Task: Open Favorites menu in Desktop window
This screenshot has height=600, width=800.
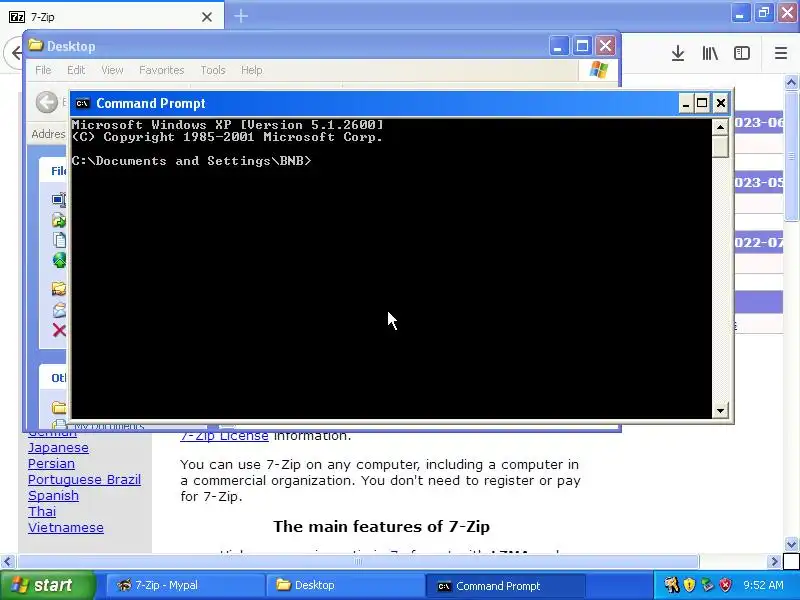Action: [161, 70]
